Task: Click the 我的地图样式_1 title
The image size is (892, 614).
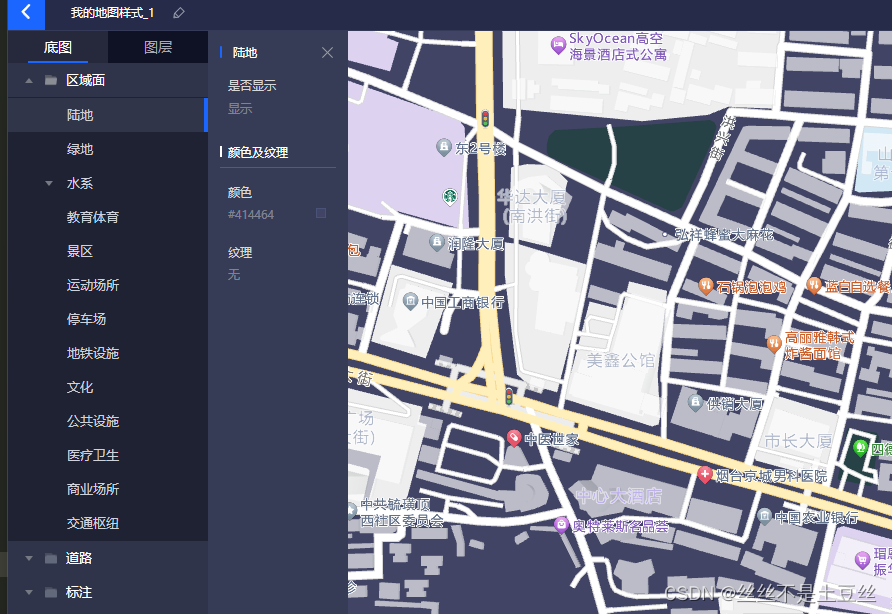Action: click(x=112, y=13)
